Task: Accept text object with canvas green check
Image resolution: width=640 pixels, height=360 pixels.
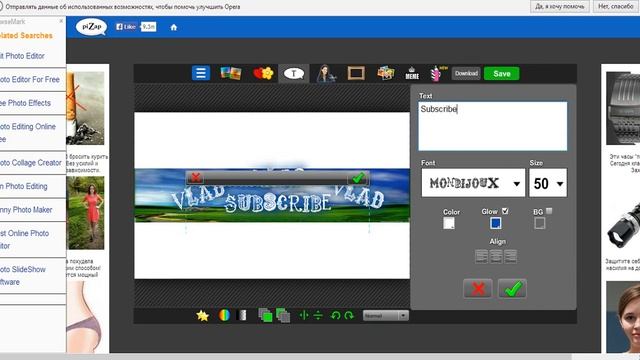Action: pyautogui.click(x=358, y=178)
